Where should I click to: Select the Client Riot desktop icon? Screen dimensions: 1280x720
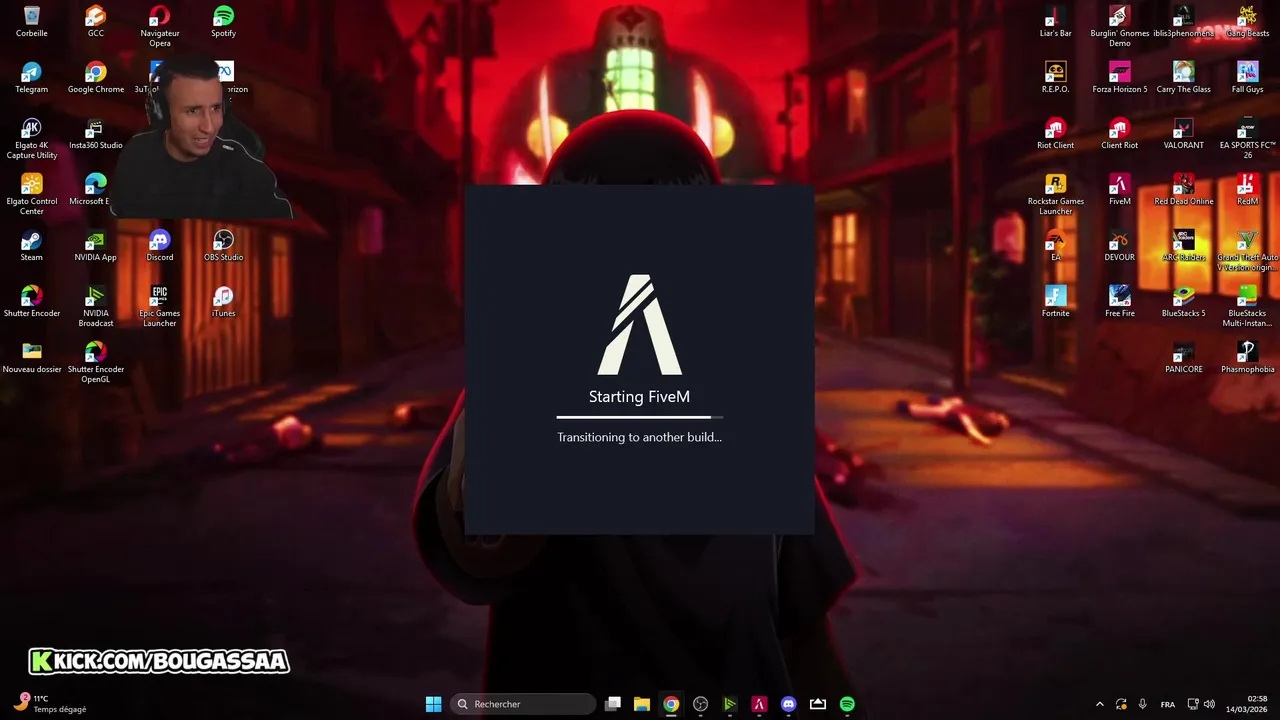click(1120, 134)
